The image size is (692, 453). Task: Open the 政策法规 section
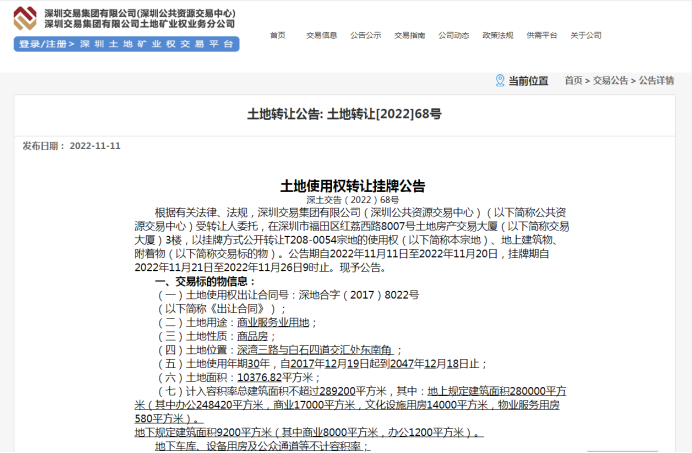coord(498,35)
